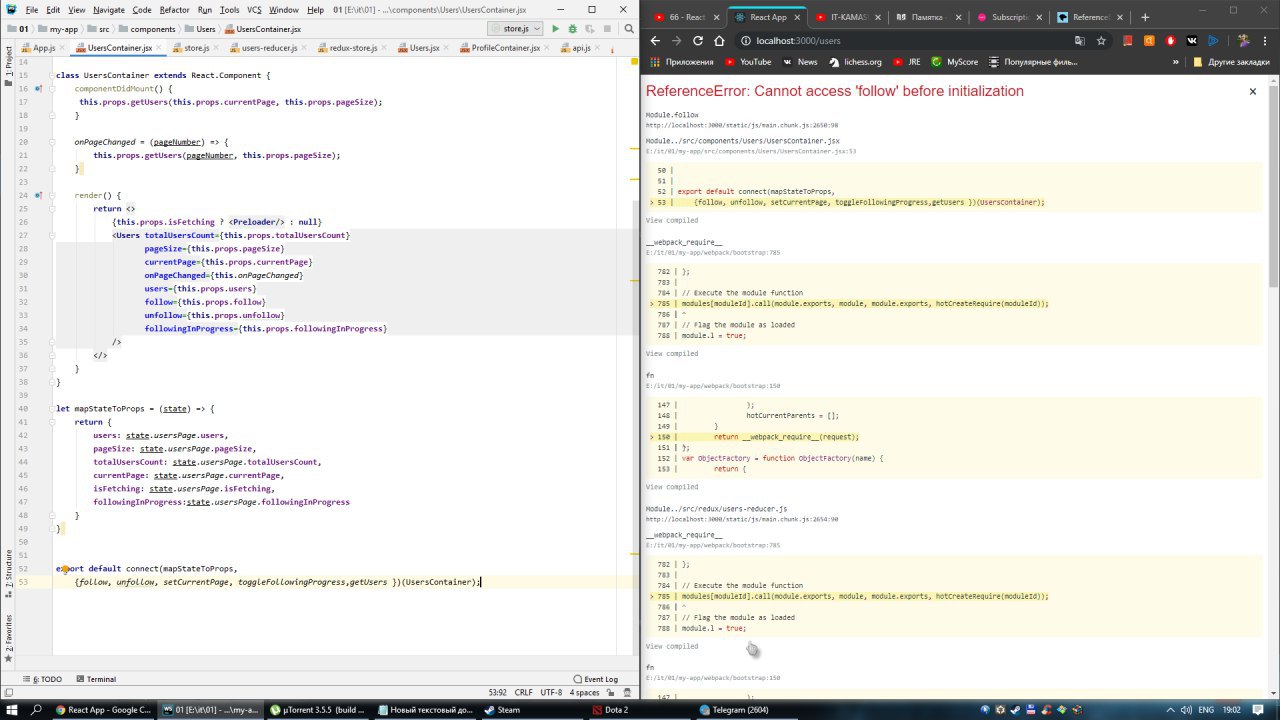Dismiss the error overlay with the X

coord(1252,91)
